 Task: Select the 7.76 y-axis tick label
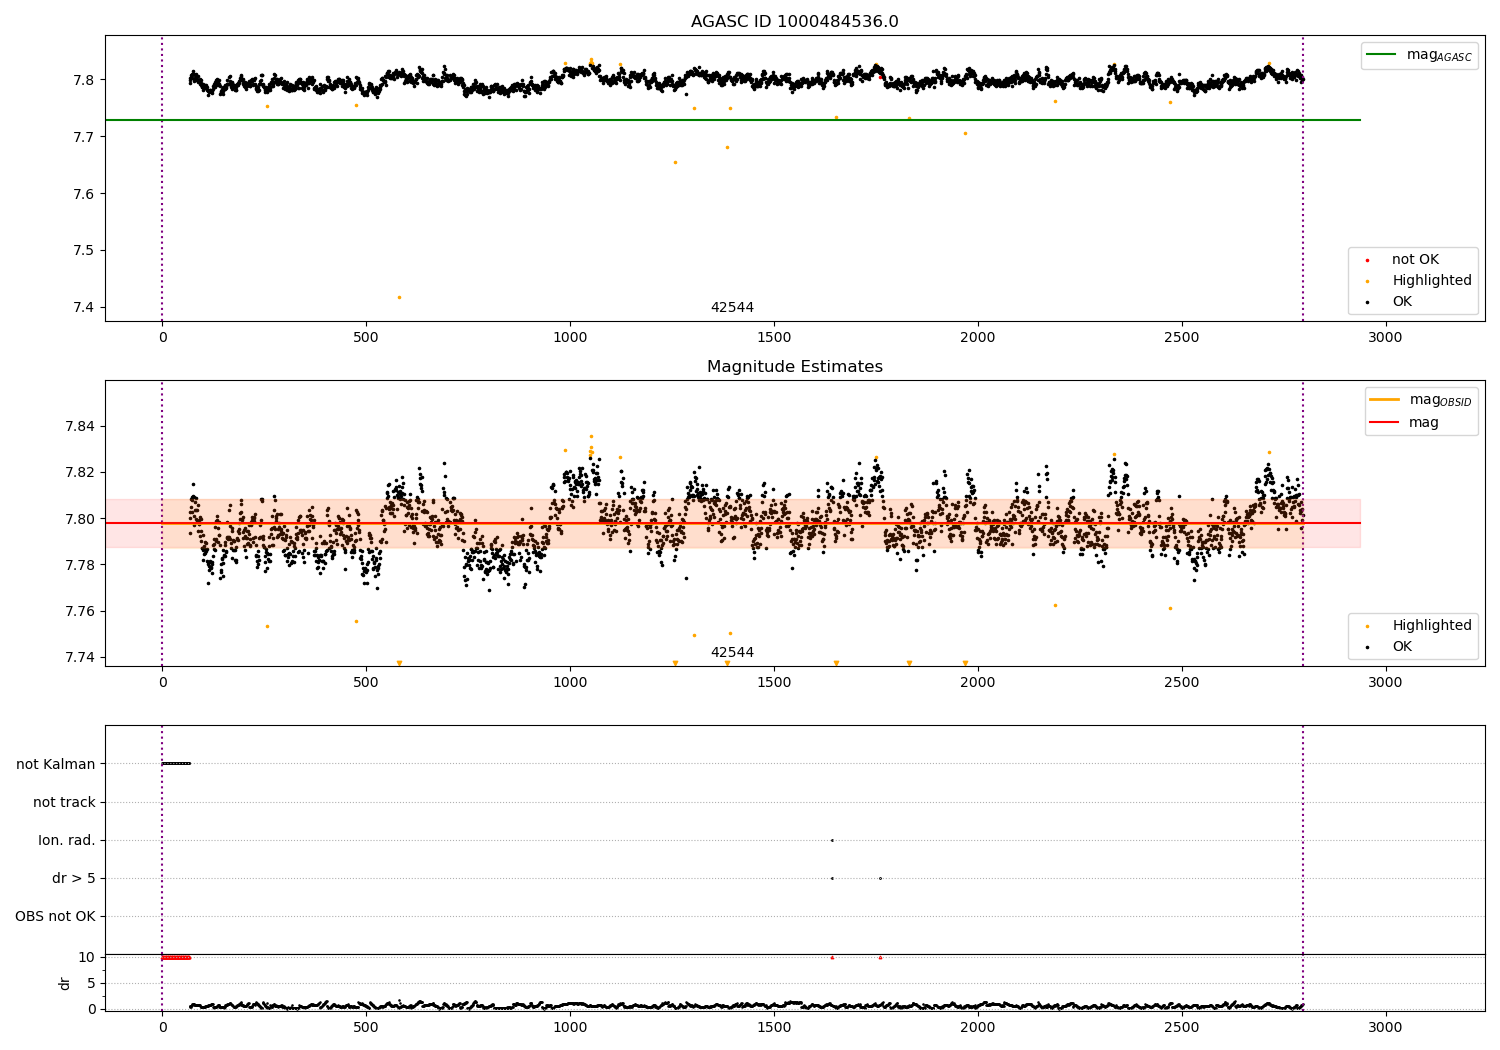point(79,612)
